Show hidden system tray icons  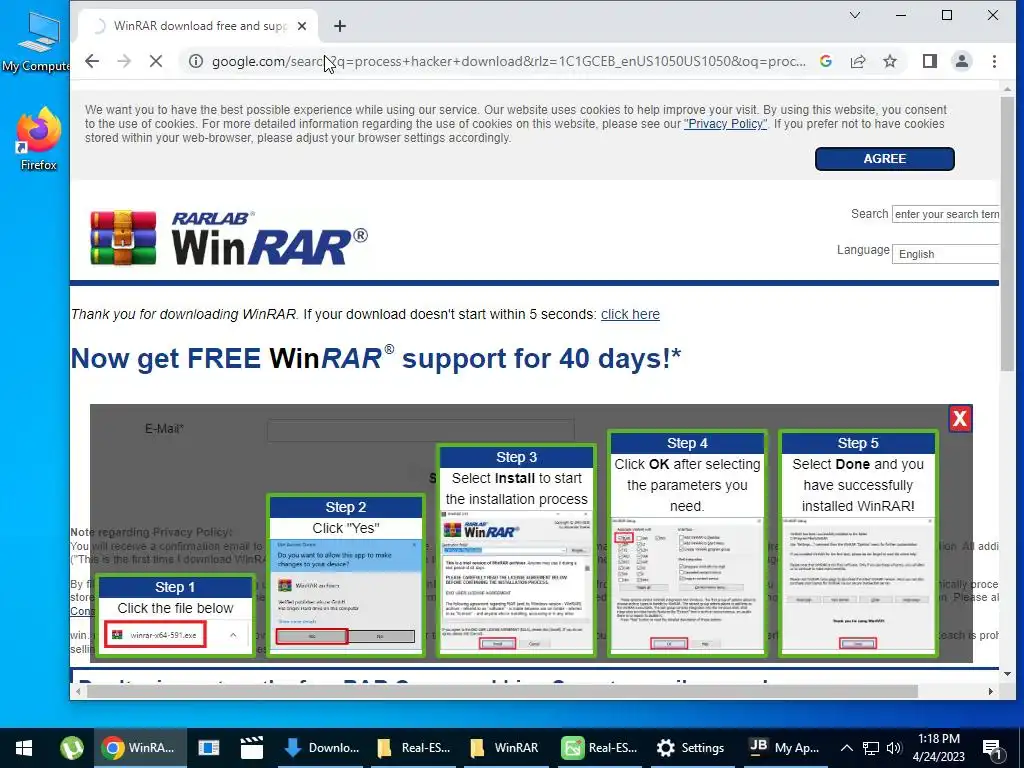(x=846, y=748)
